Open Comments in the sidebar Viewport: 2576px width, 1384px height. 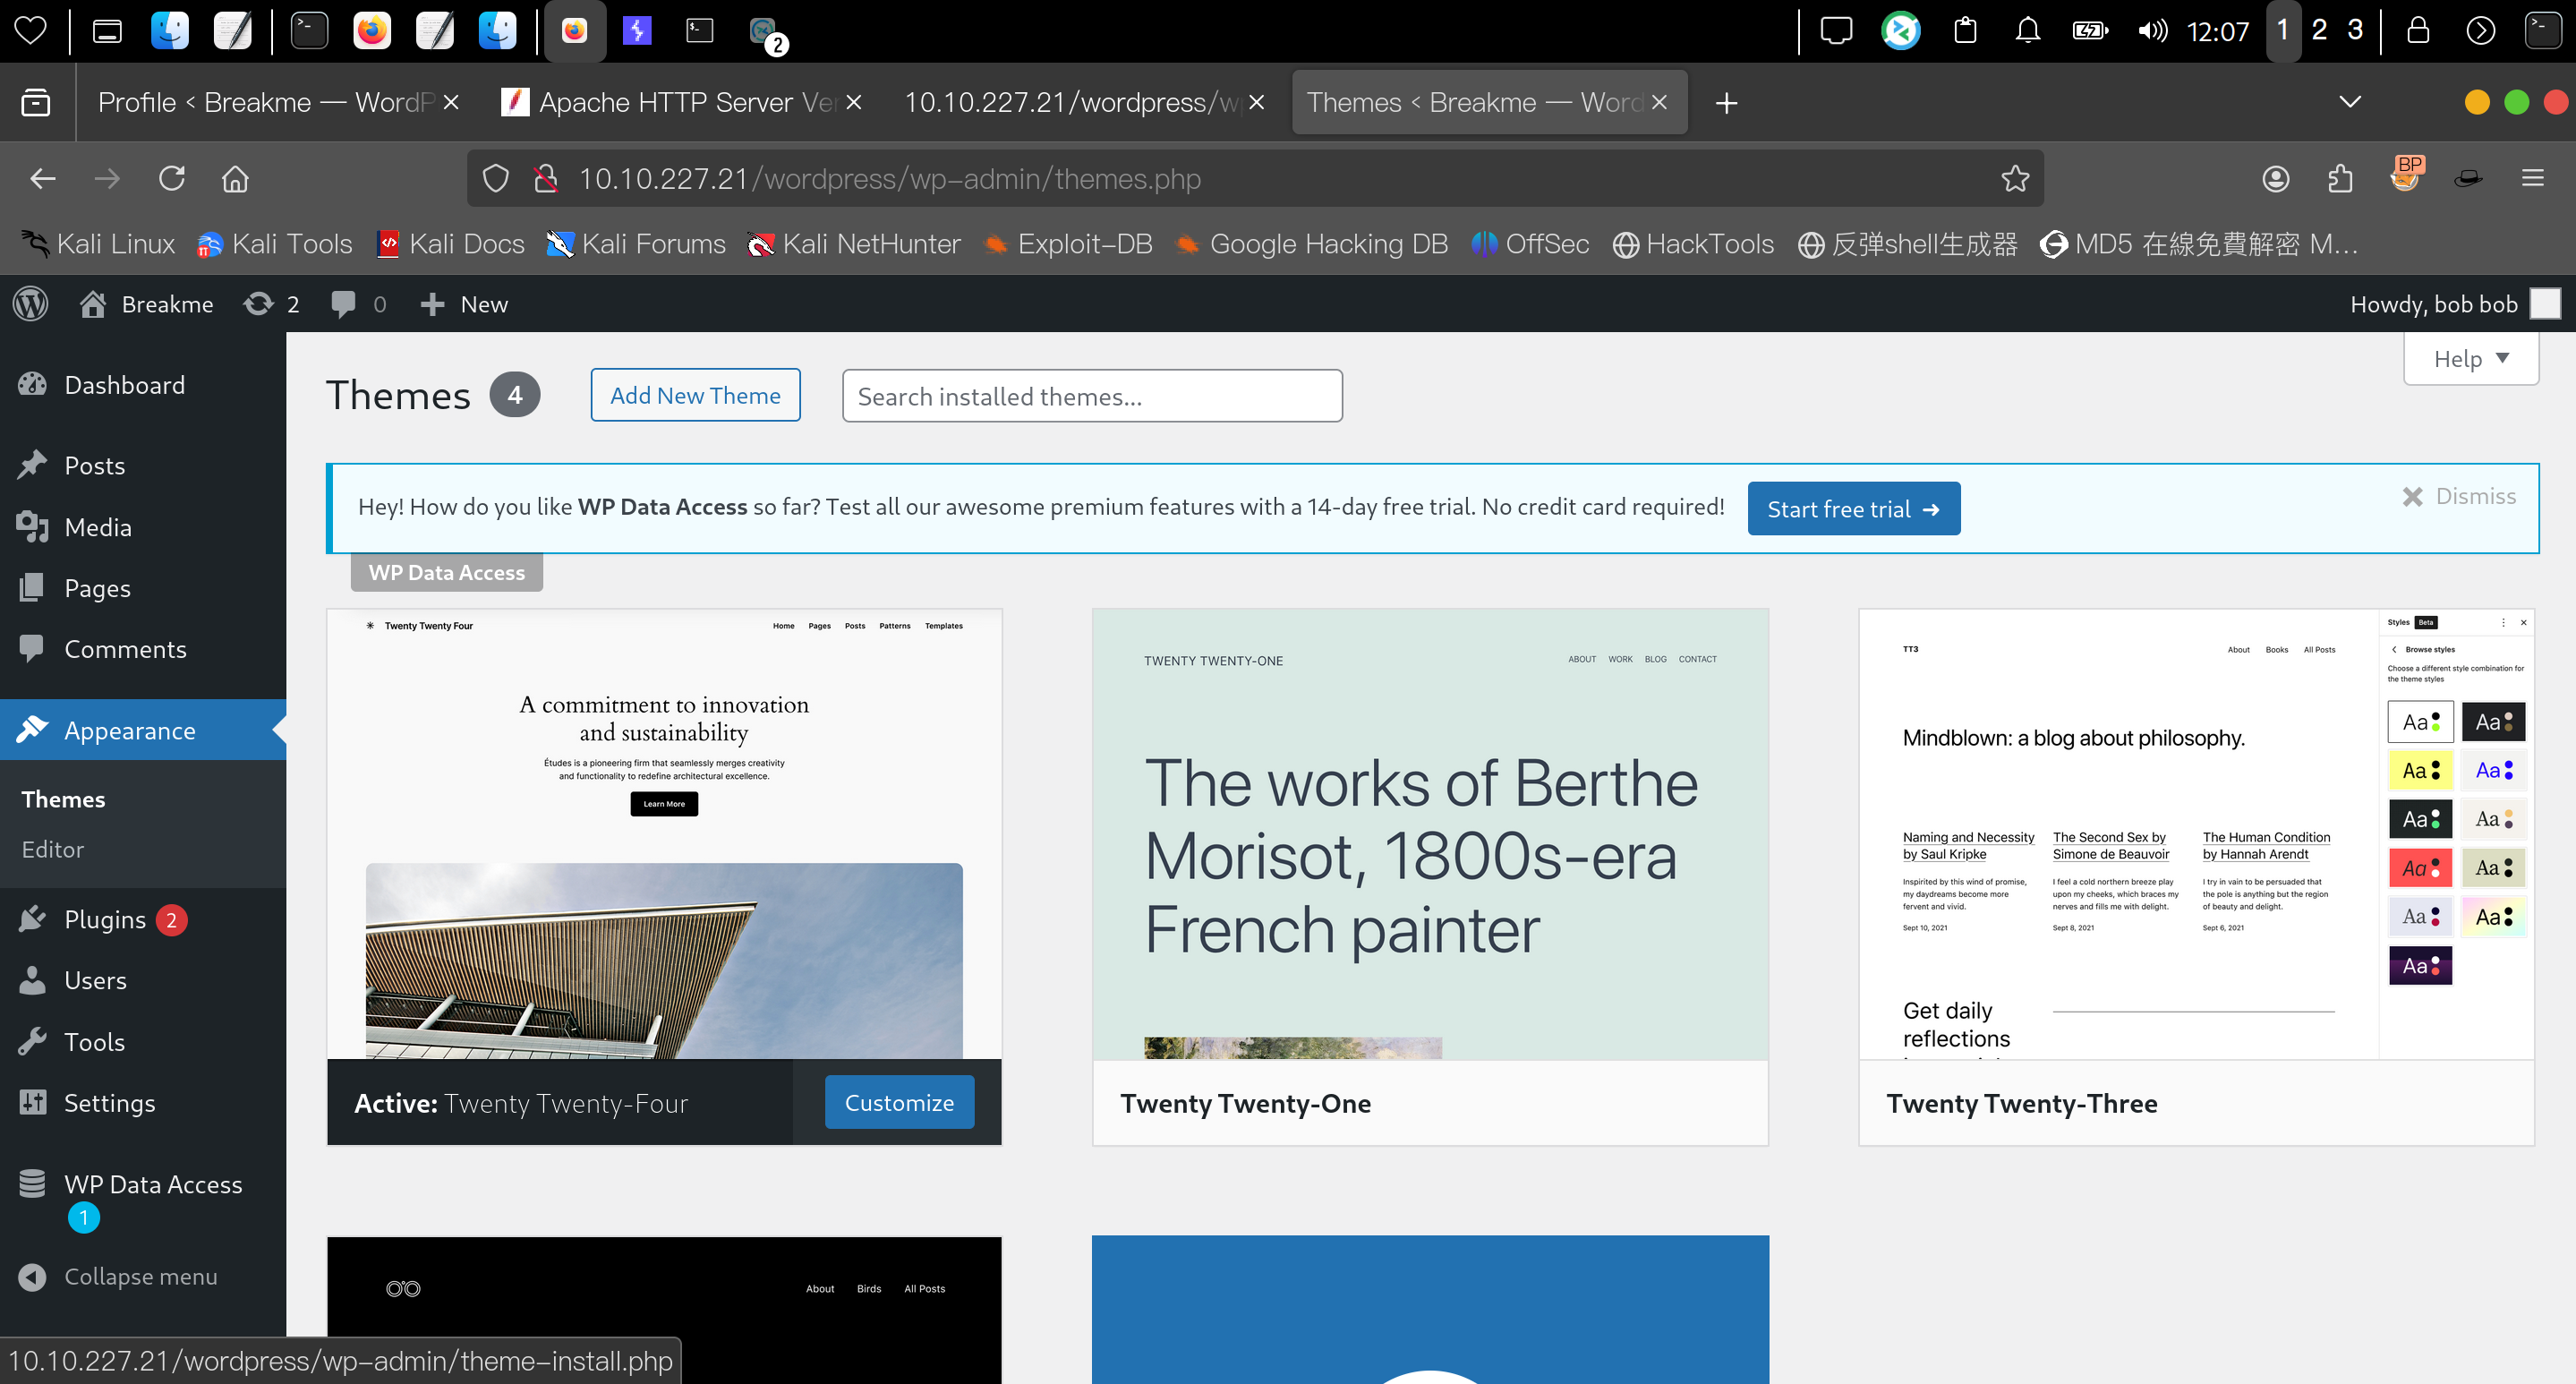125,649
